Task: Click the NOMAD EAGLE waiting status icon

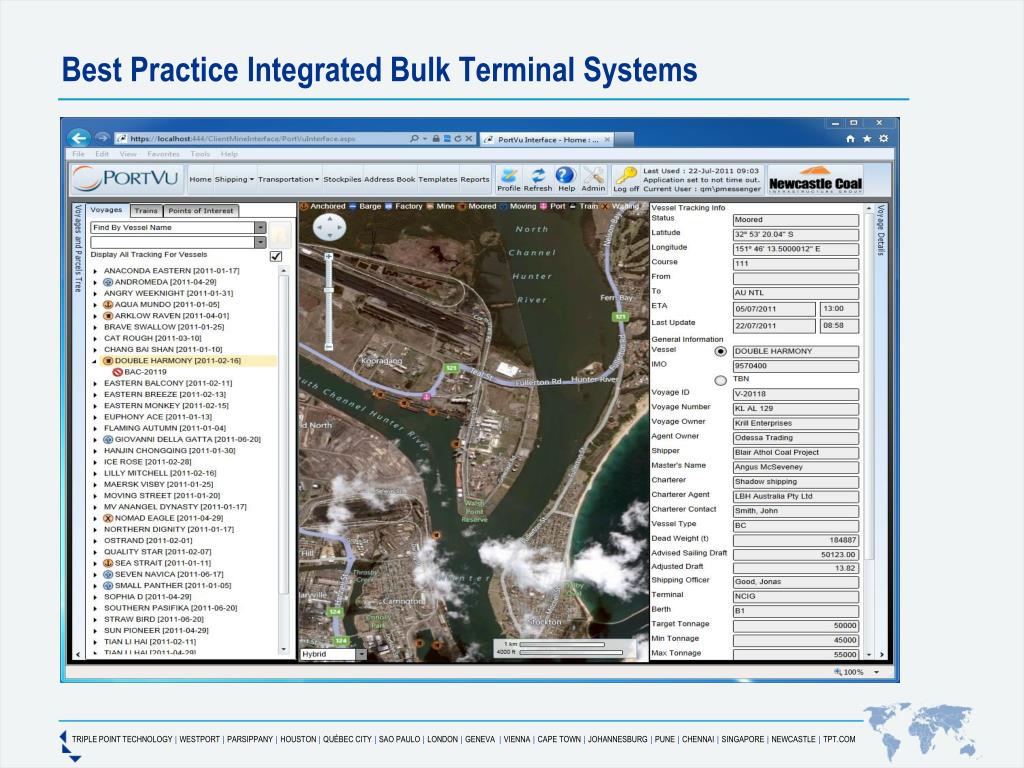Action: tap(108, 518)
